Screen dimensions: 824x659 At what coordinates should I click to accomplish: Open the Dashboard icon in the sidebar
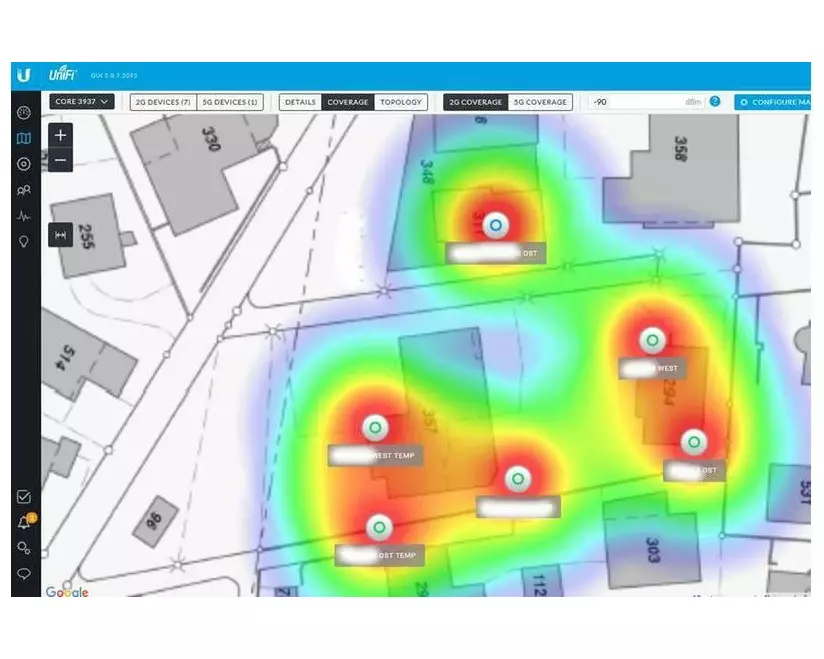[x=24, y=112]
